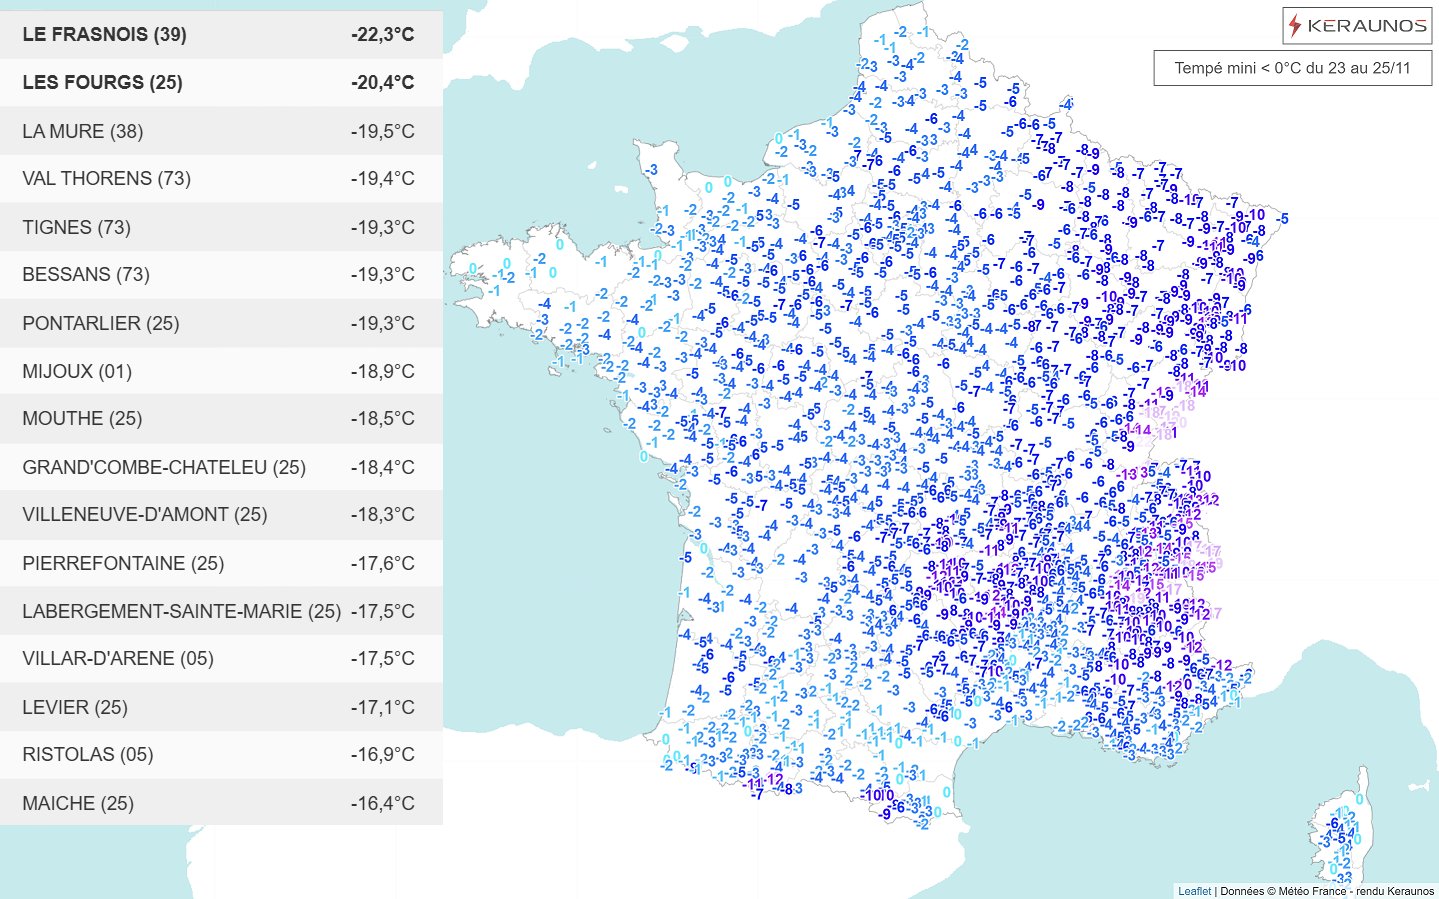Click the -10 marker near the Pyrenees
Image resolution: width=1439 pixels, height=899 pixels.
(869, 795)
